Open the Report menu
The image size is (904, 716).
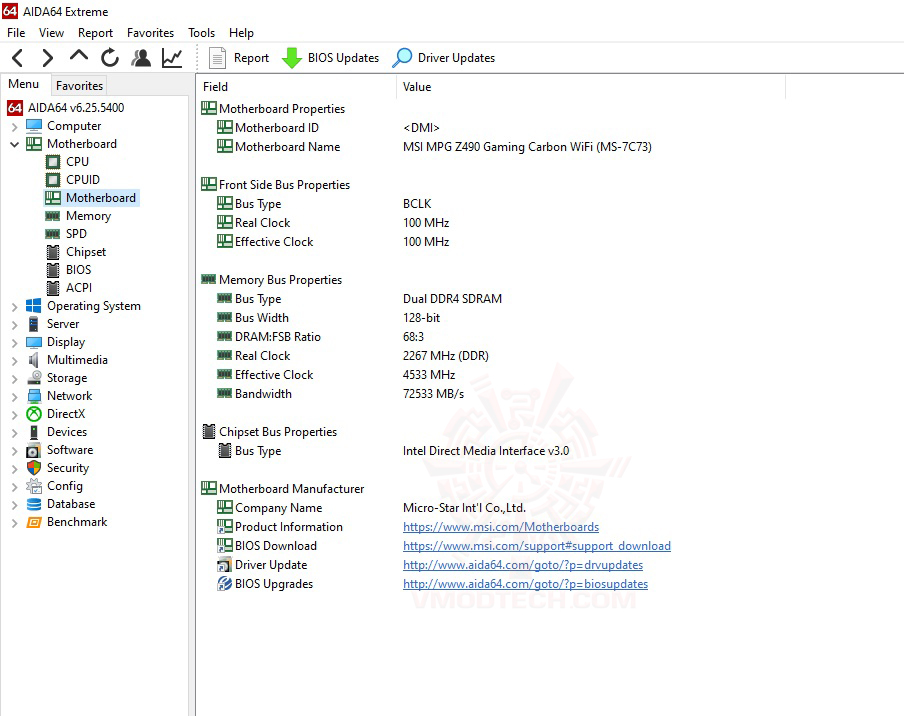[x=95, y=33]
